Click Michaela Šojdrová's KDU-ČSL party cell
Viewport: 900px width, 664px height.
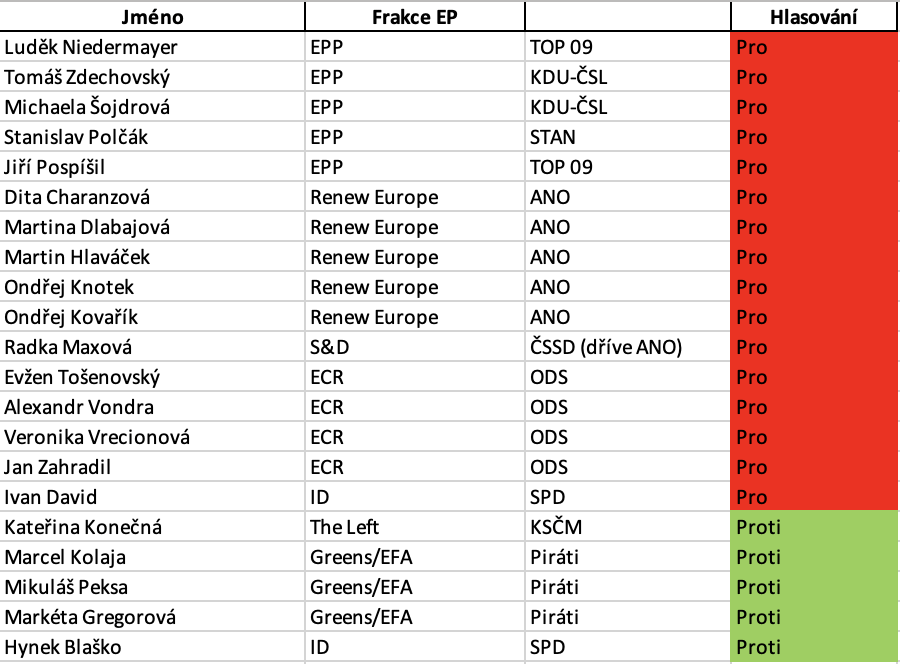[627, 107]
